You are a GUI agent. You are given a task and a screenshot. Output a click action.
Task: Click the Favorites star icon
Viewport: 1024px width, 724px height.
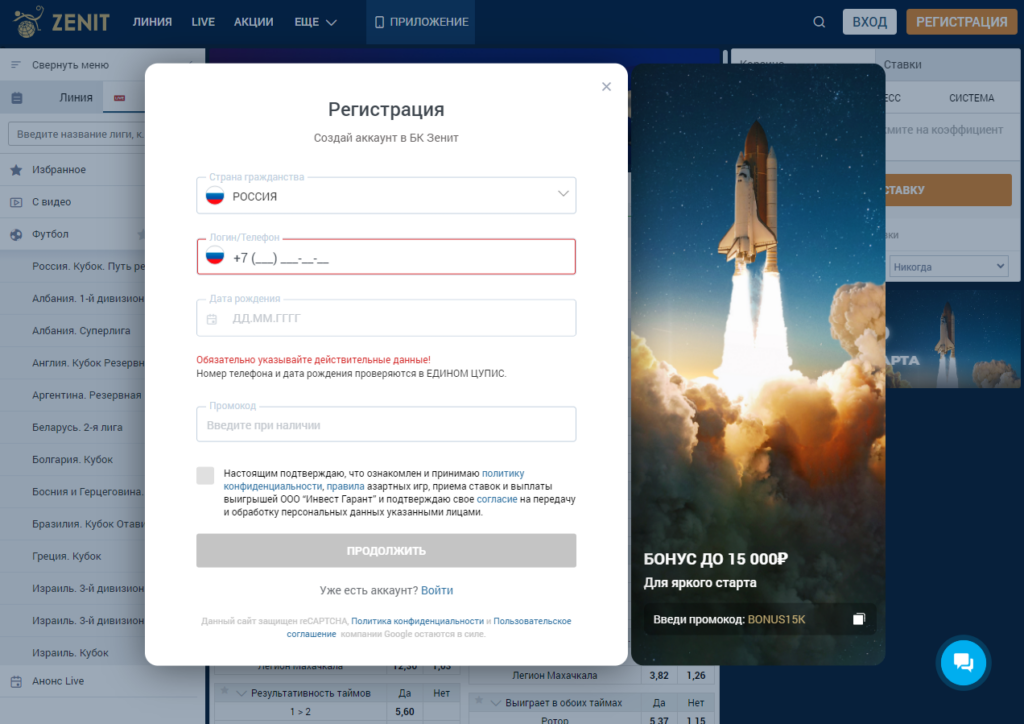point(16,170)
